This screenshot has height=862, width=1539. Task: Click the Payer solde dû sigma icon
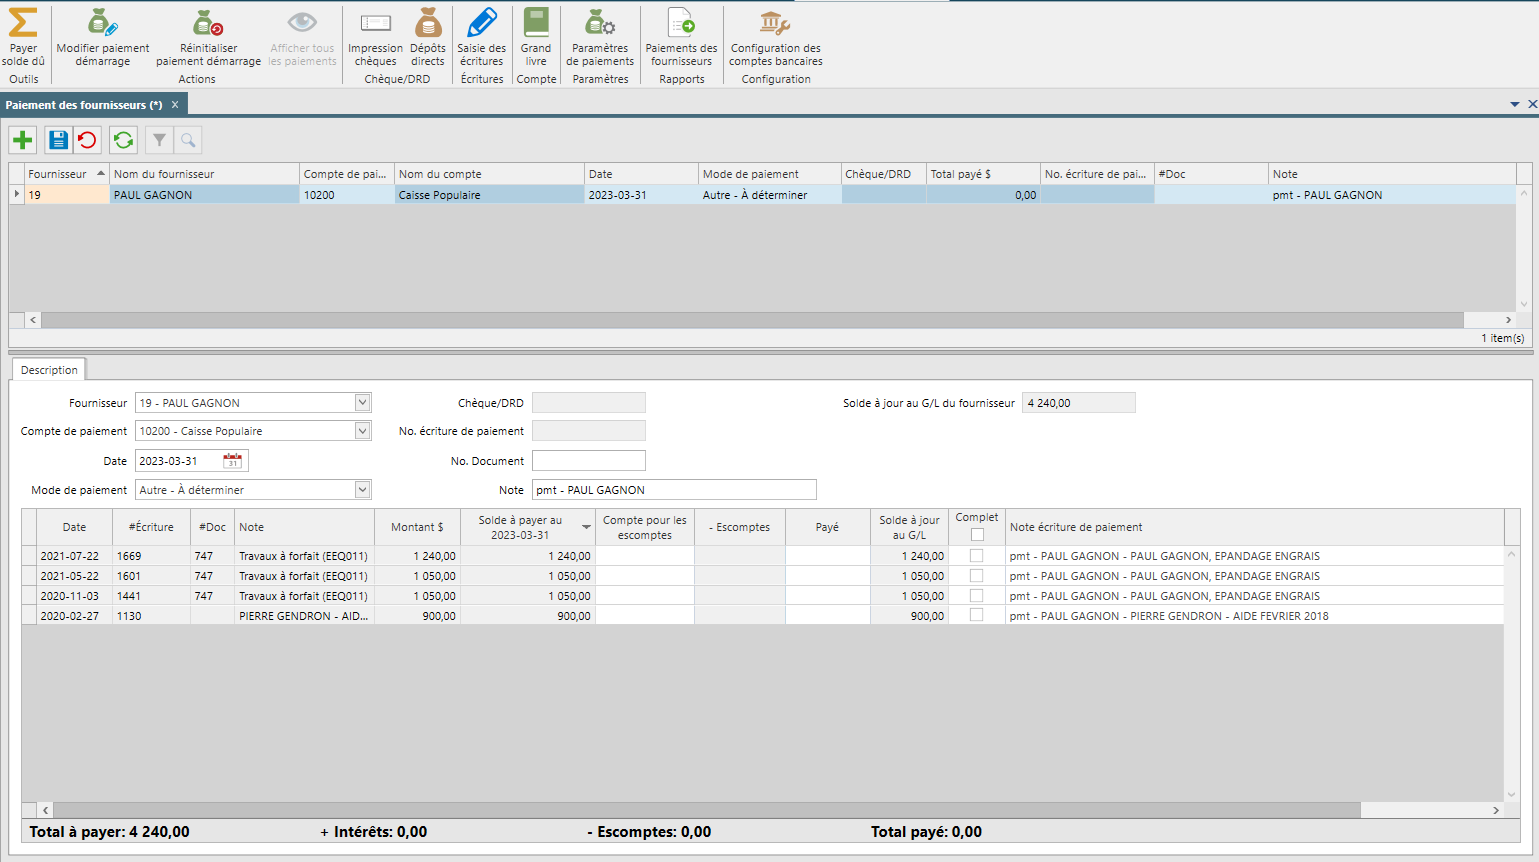[23, 22]
